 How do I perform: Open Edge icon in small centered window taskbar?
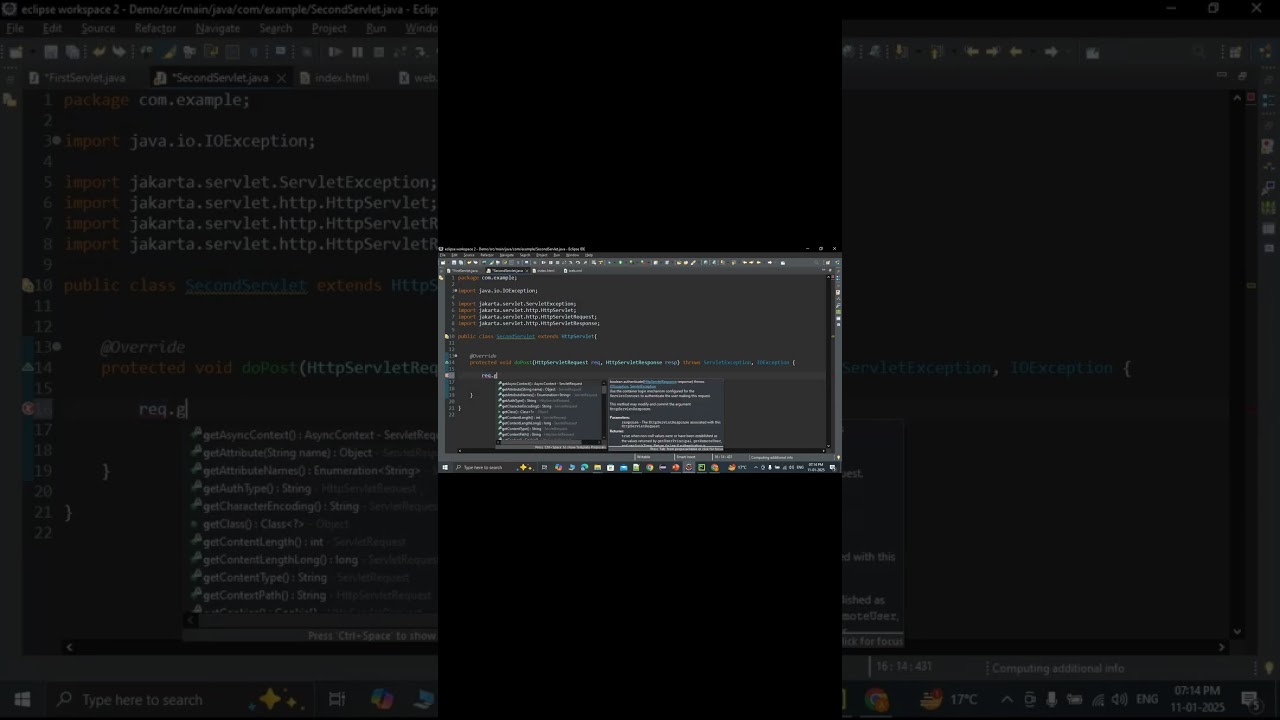(584, 467)
